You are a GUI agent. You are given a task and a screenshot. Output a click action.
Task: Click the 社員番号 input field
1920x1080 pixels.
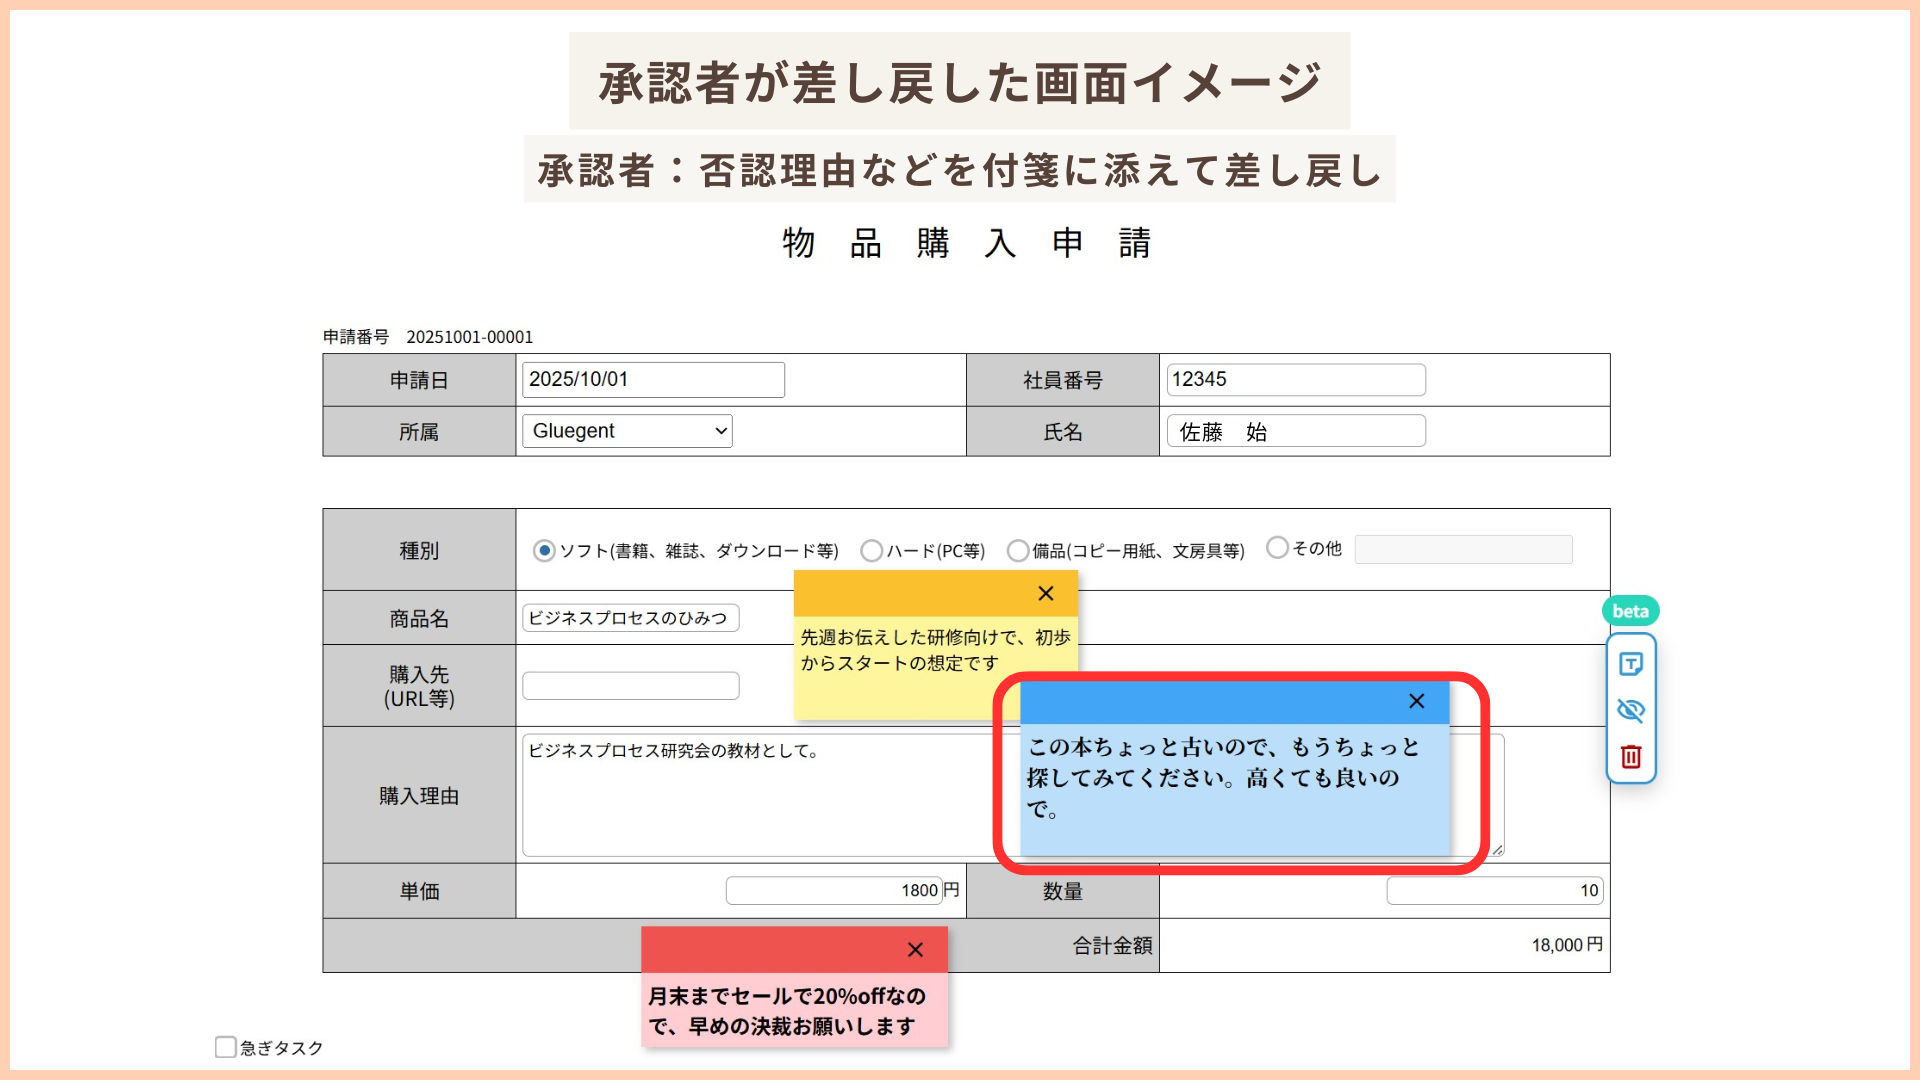click(1295, 380)
